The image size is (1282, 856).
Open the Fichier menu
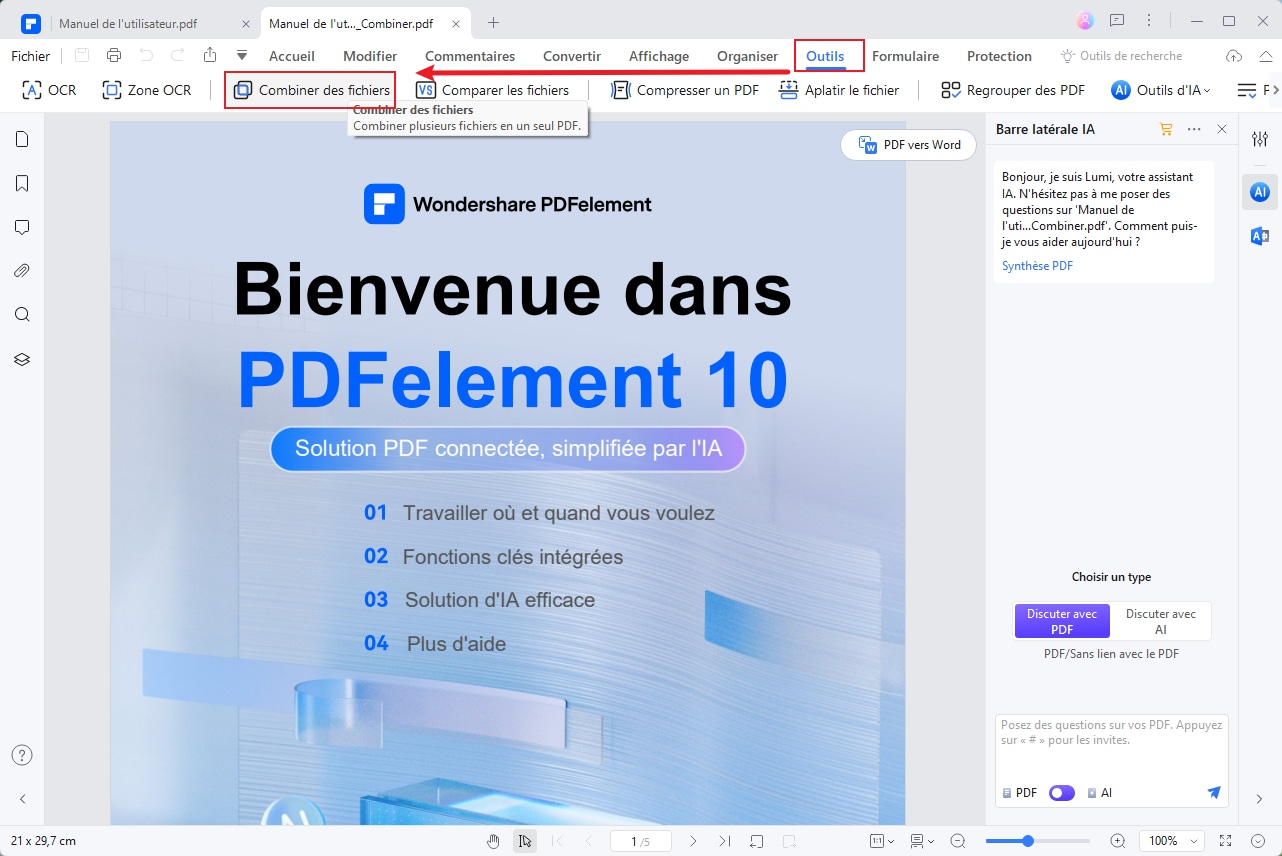(31, 56)
